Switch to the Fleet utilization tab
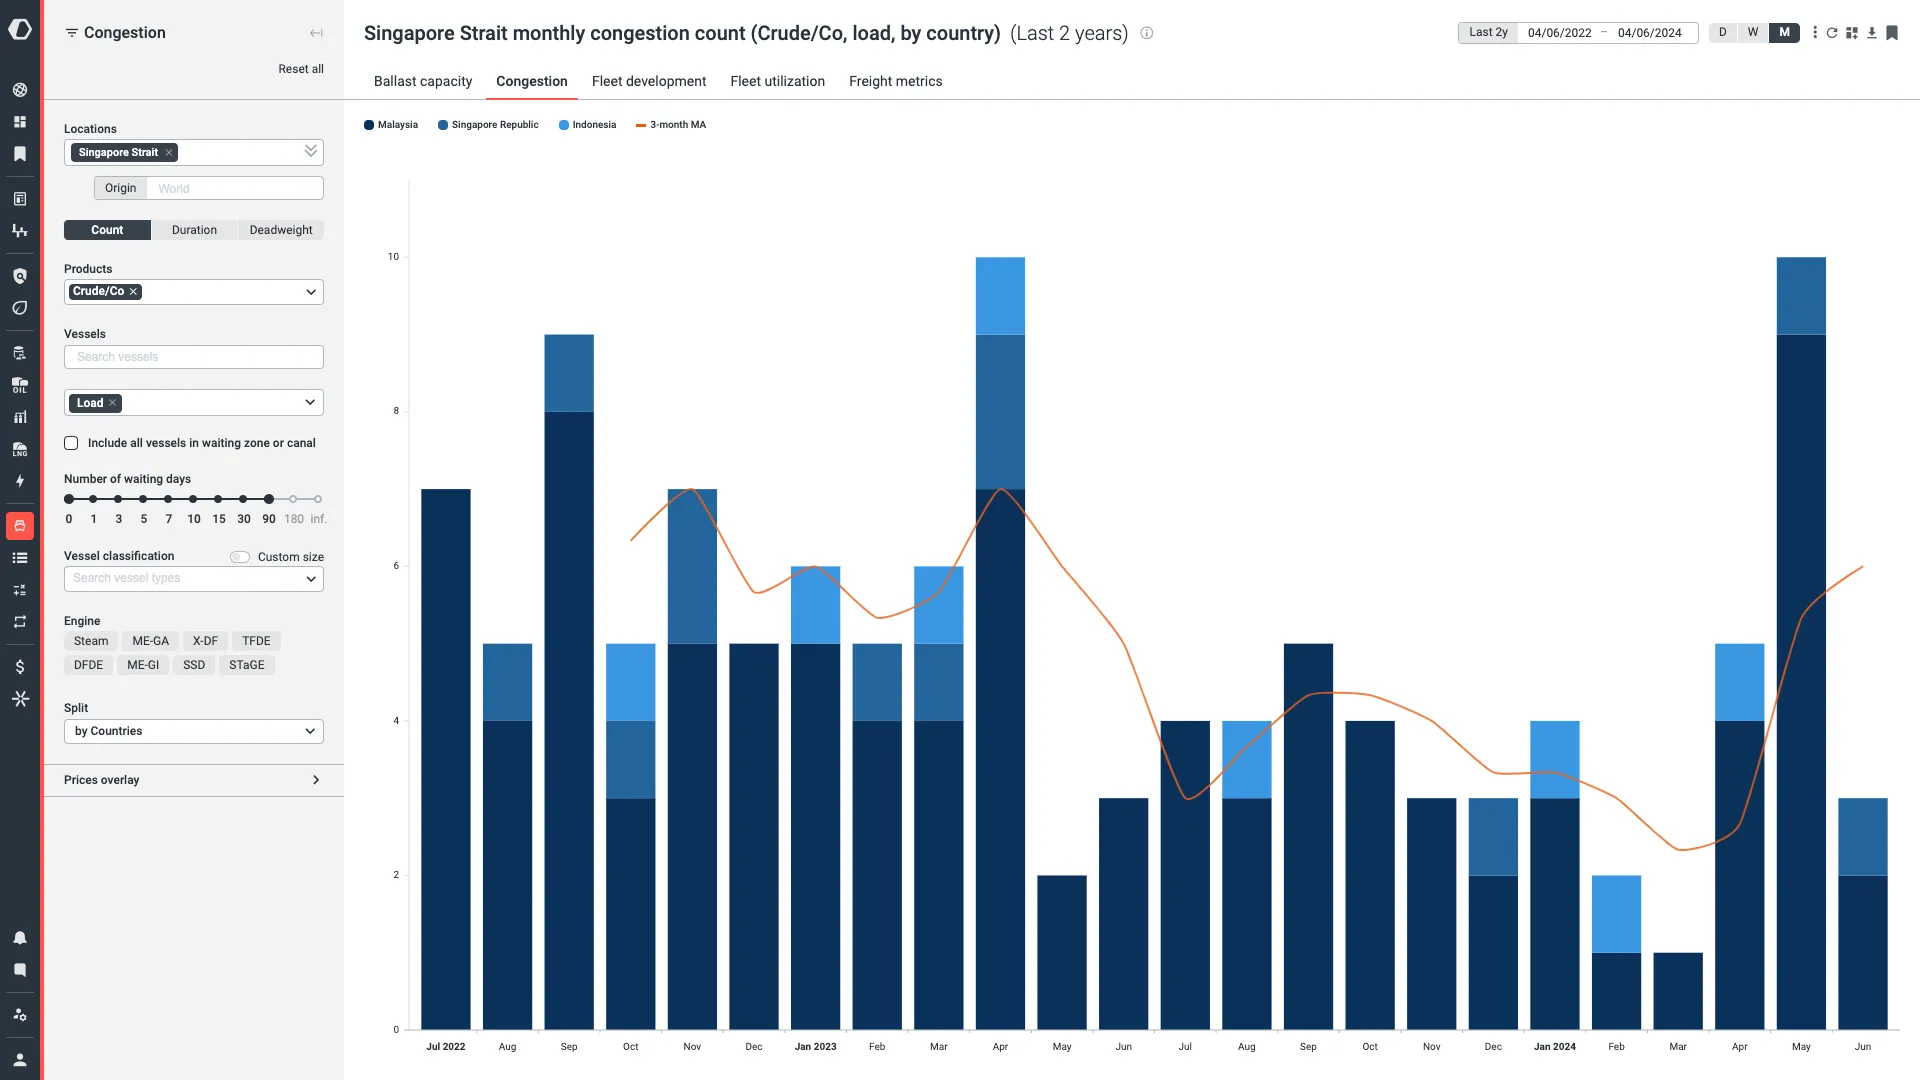The image size is (1920, 1080). [x=777, y=81]
